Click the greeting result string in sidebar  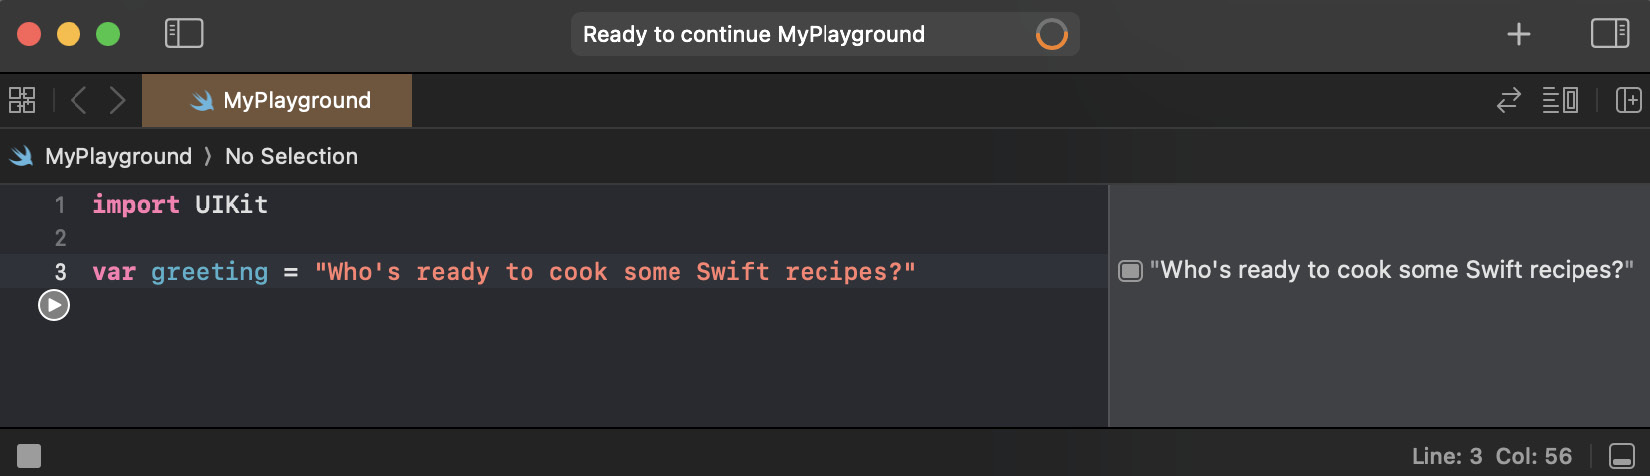(1391, 270)
